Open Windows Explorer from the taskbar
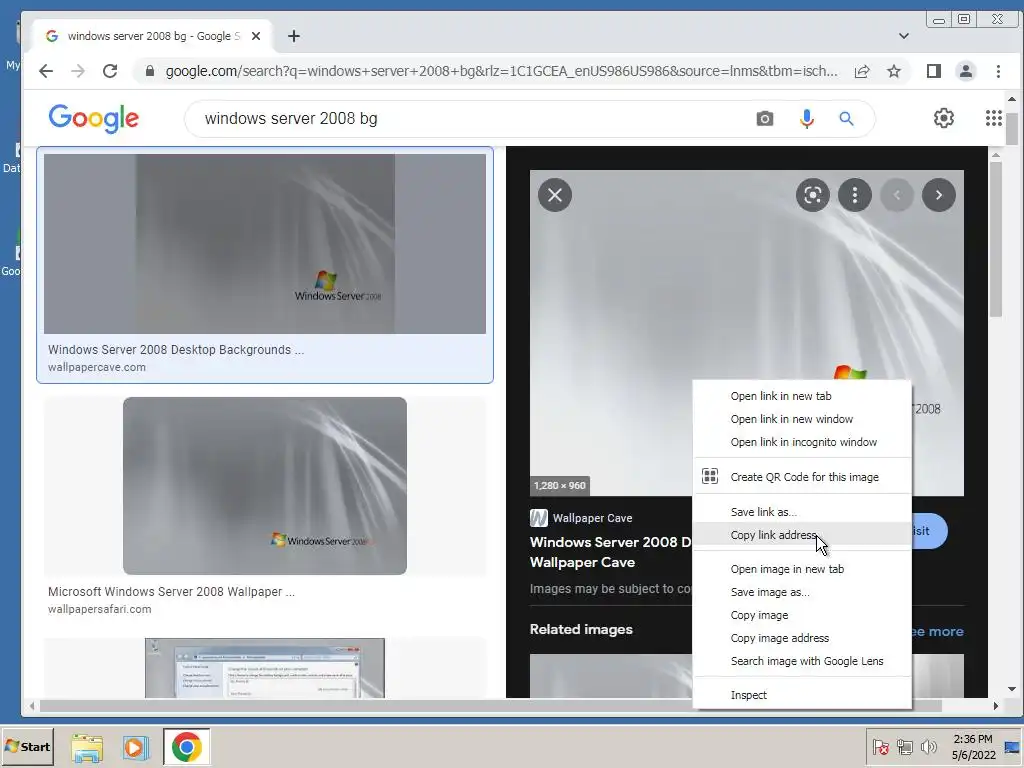 (87, 747)
